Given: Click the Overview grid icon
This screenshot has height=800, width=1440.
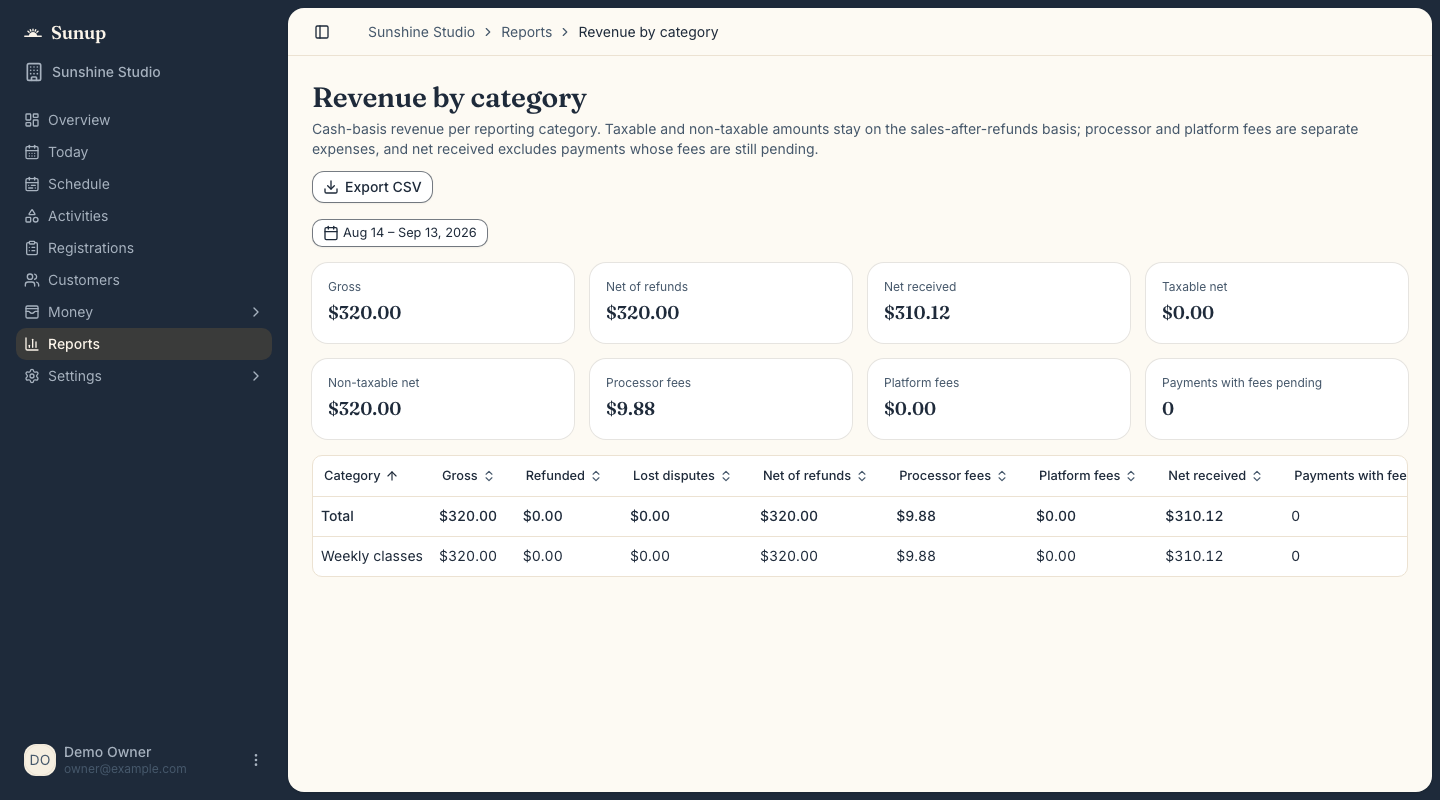Looking at the screenshot, I should point(32,120).
